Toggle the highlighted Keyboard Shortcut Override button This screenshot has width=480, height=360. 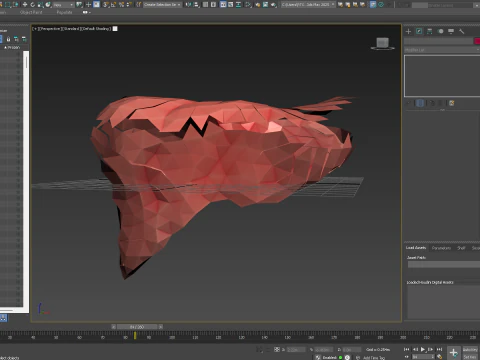[x=96, y=5]
